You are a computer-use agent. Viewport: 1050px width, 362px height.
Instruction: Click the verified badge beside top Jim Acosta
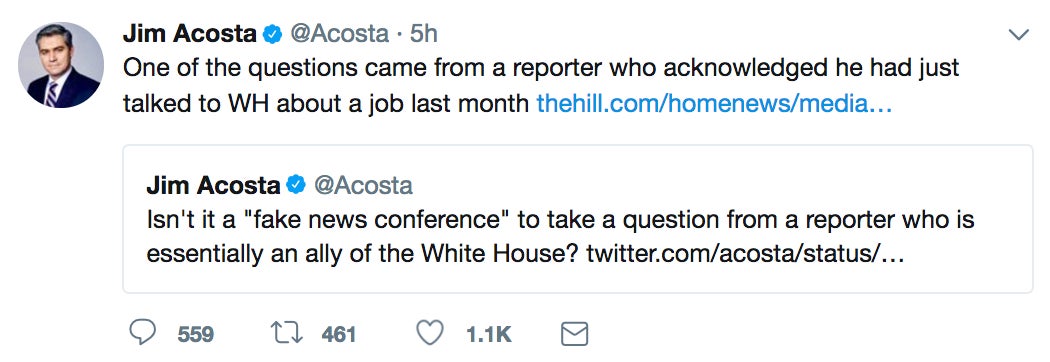click(271, 34)
